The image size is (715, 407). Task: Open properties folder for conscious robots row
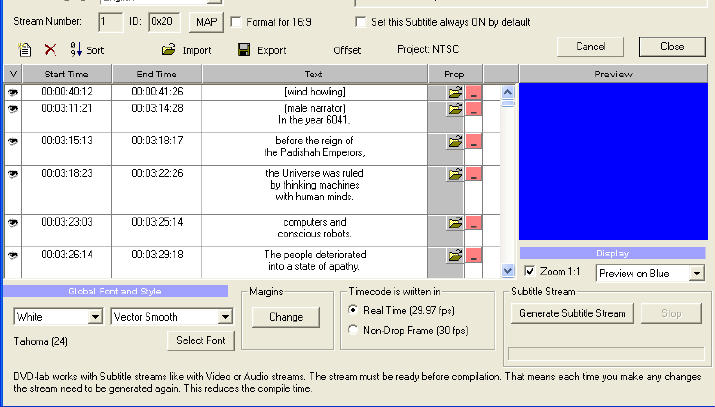coord(455,223)
